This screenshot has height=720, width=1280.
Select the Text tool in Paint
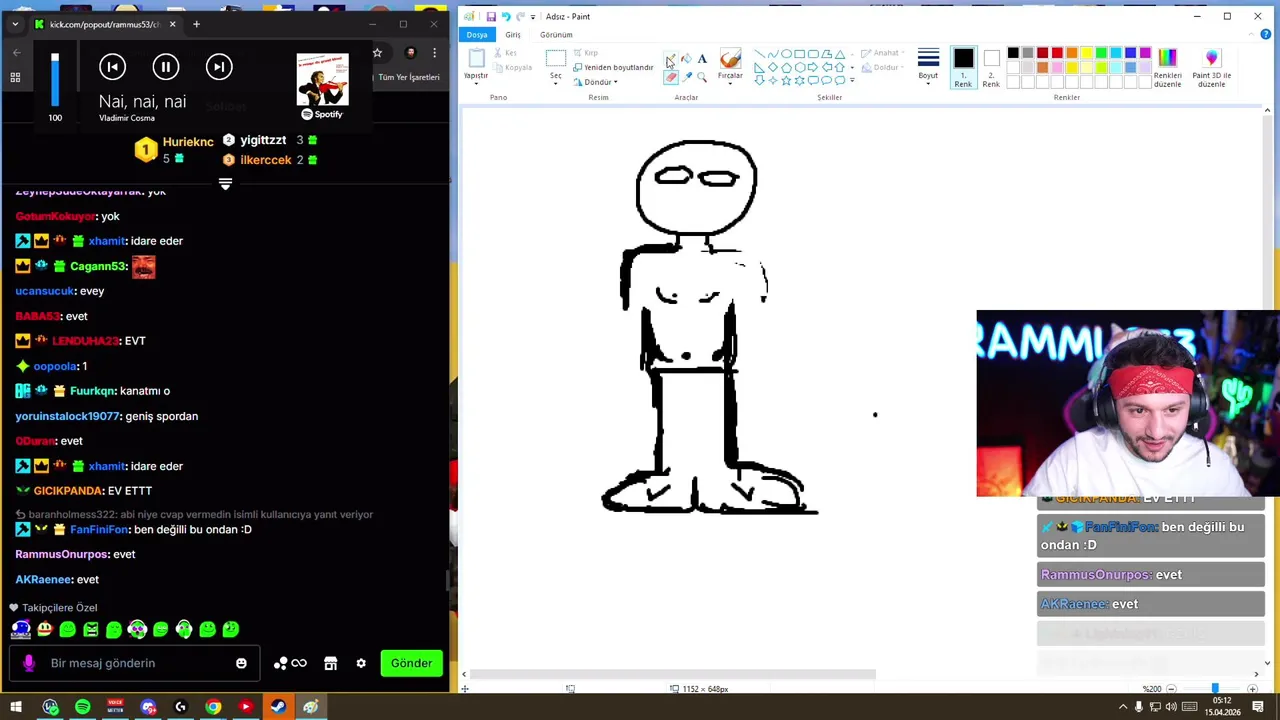702,59
